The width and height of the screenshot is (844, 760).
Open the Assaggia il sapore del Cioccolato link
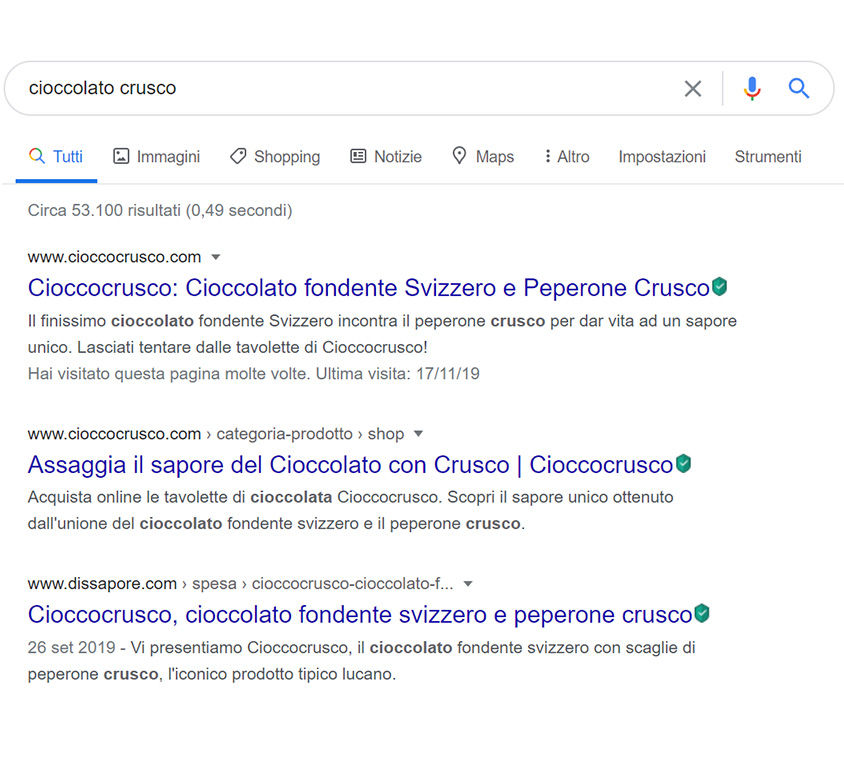(x=350, y=465)
